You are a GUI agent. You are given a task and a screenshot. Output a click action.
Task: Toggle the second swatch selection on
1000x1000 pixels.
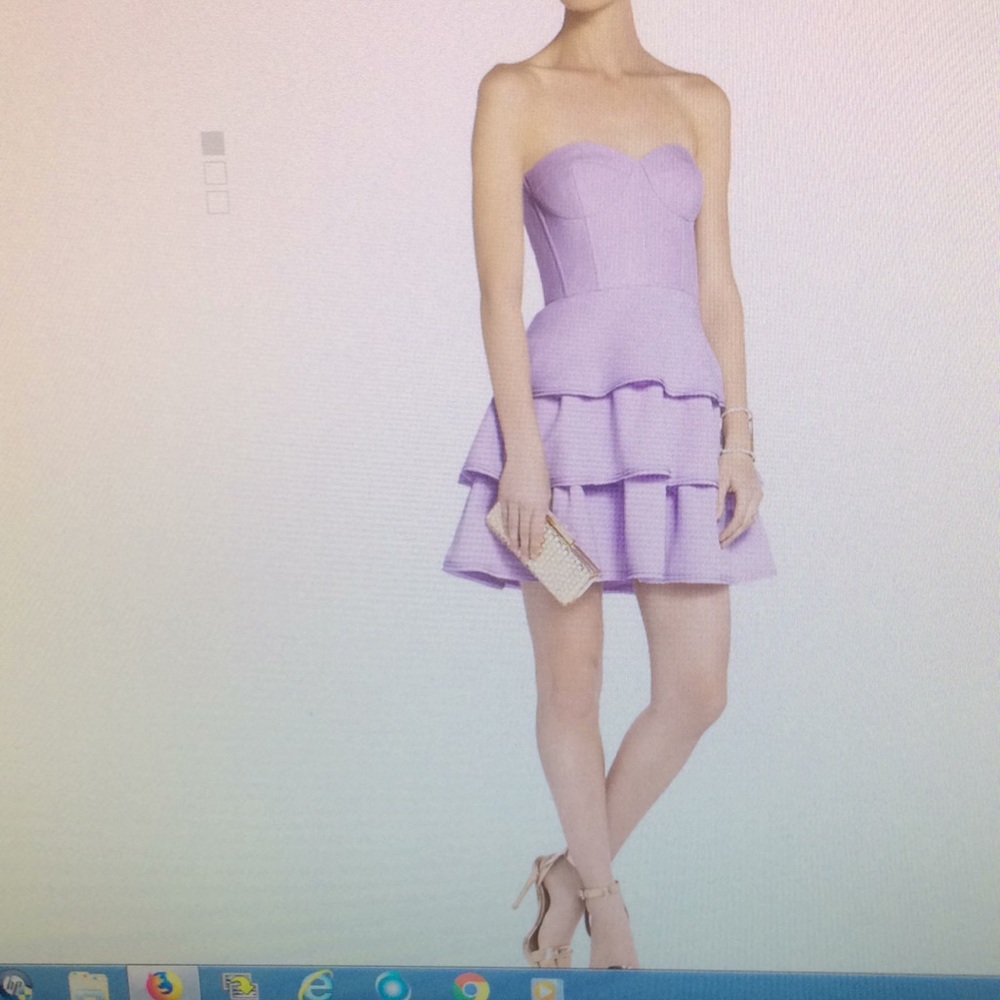click(x=215, y=172)
